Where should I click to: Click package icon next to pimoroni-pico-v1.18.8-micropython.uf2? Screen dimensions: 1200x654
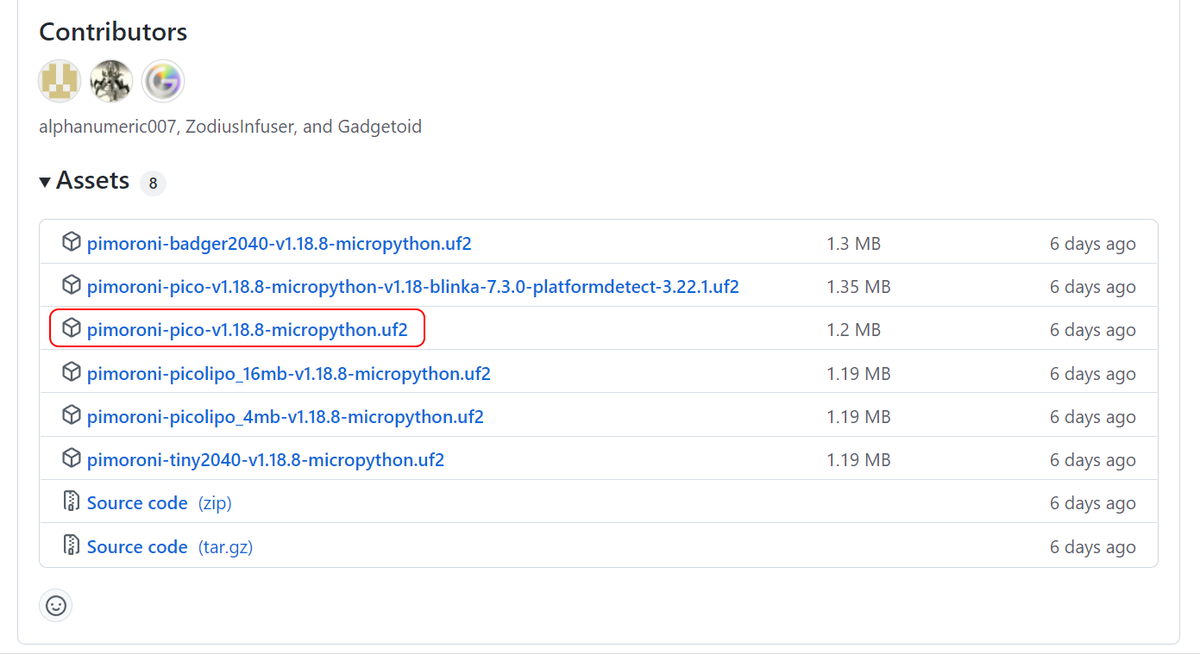(x=71, y=329)
